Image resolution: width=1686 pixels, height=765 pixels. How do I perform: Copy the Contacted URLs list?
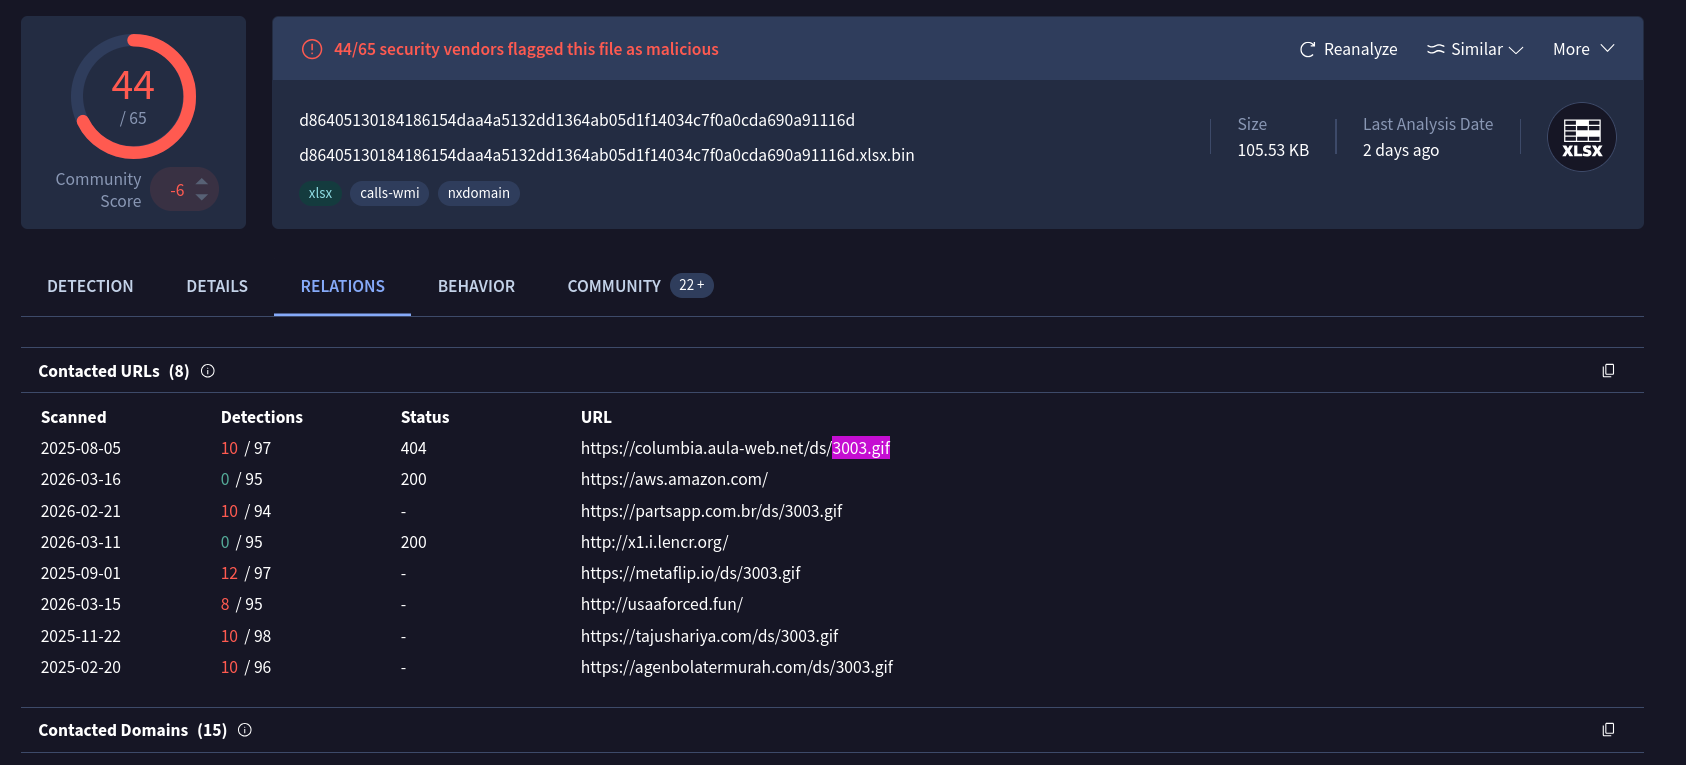coord(1608,371)
